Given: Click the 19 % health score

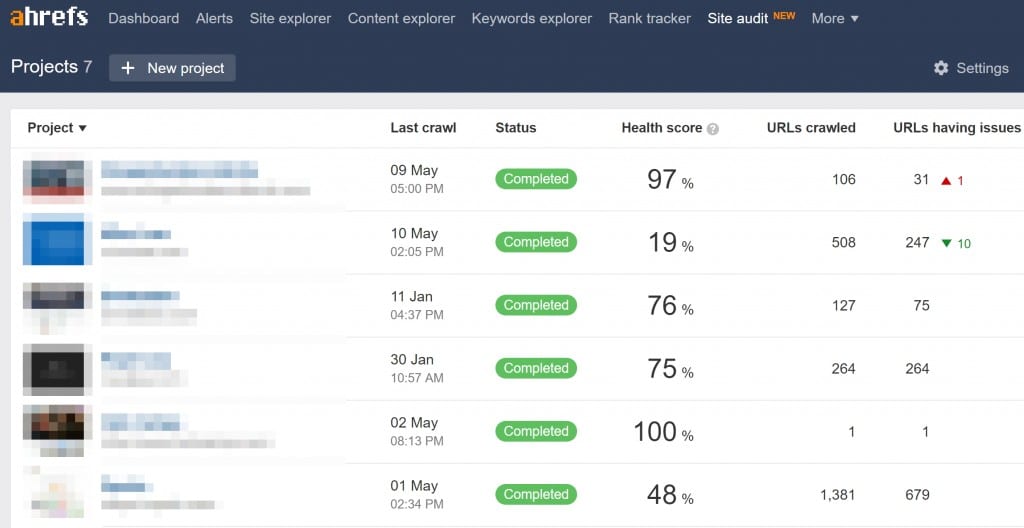Looking at the screenshot, I should click(x=670, y=242).
